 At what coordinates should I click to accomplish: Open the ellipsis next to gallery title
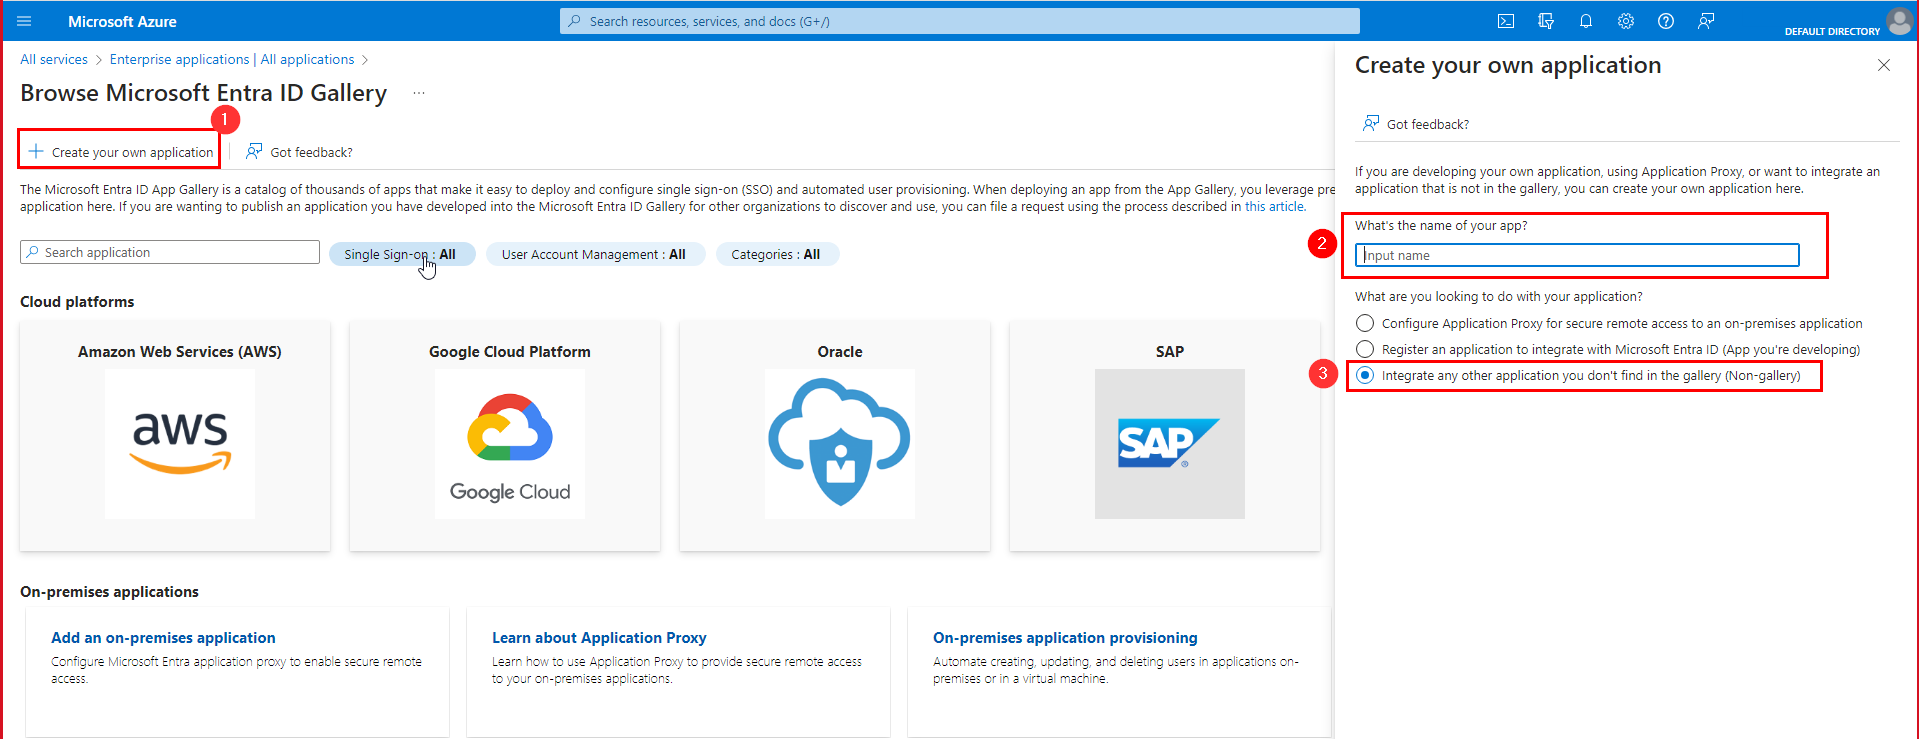(419, 93)
